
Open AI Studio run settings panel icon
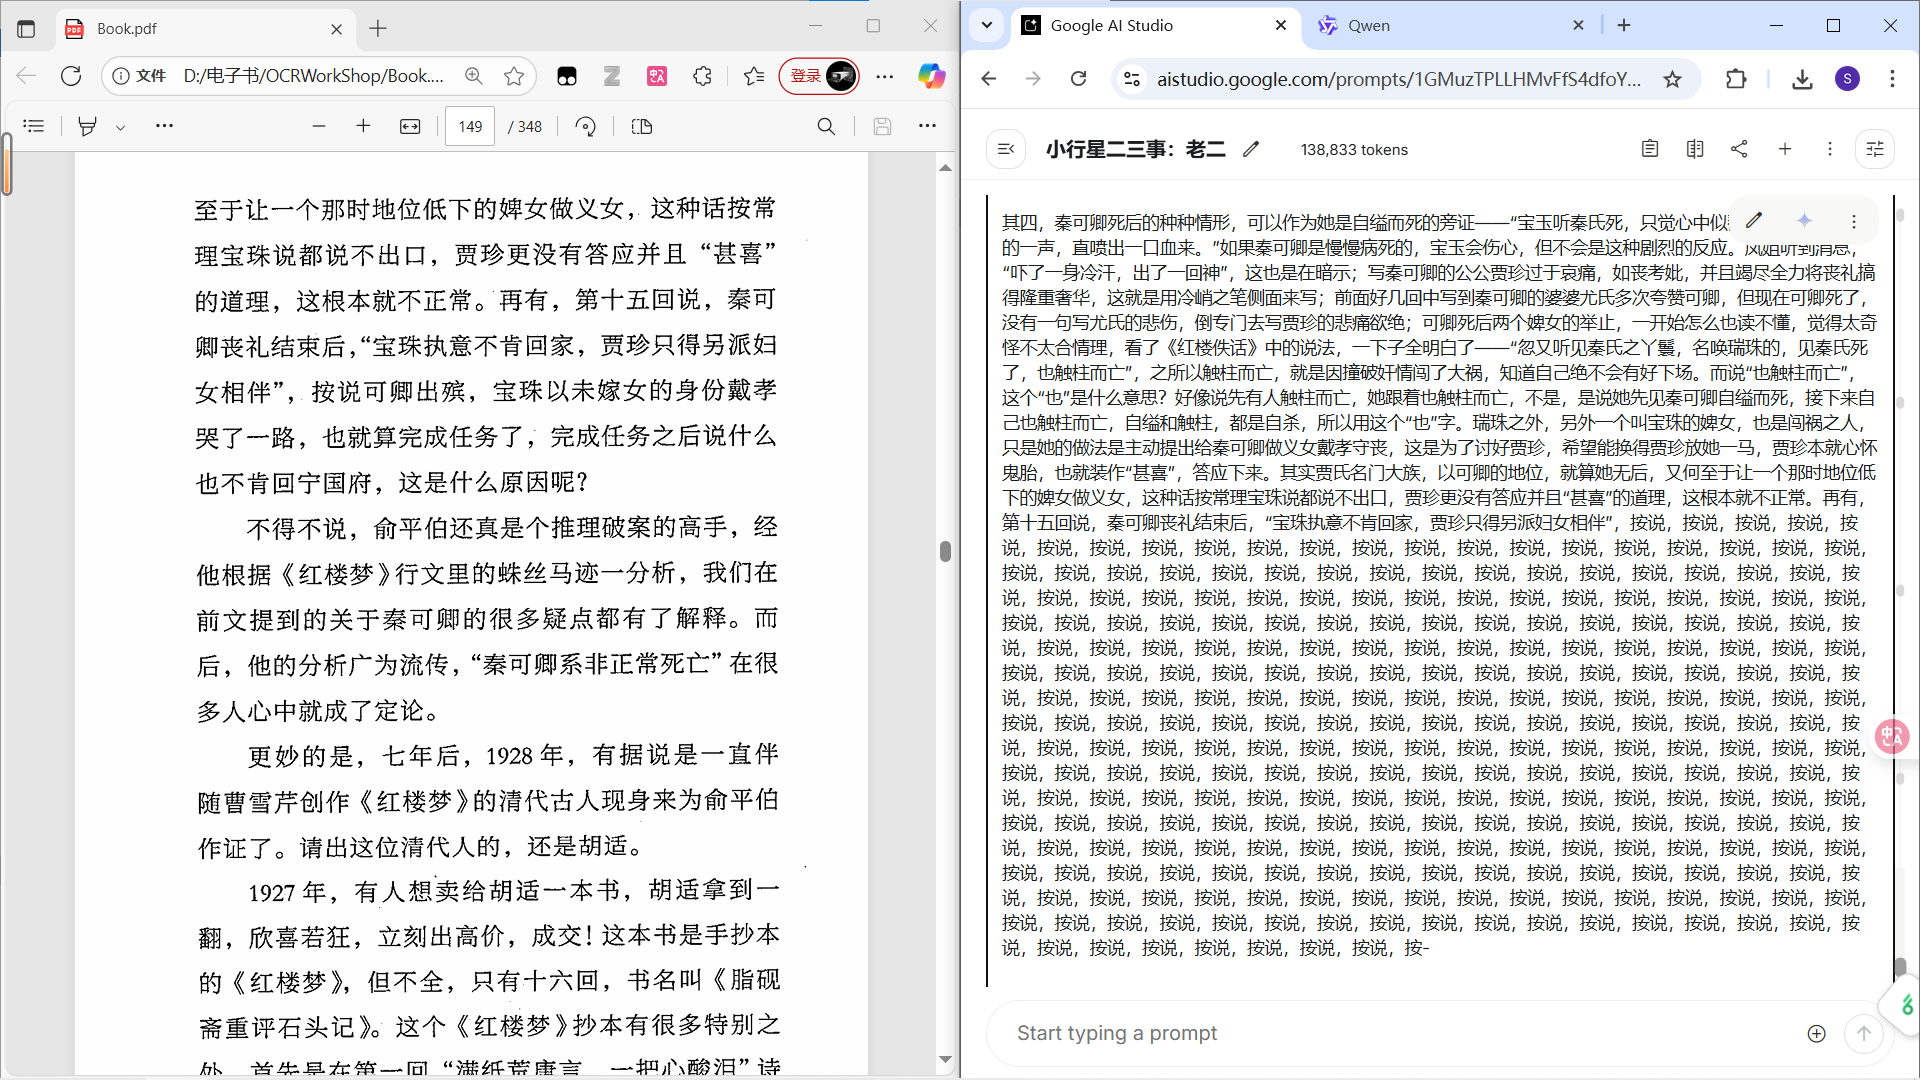click(x=1875, y=149)
